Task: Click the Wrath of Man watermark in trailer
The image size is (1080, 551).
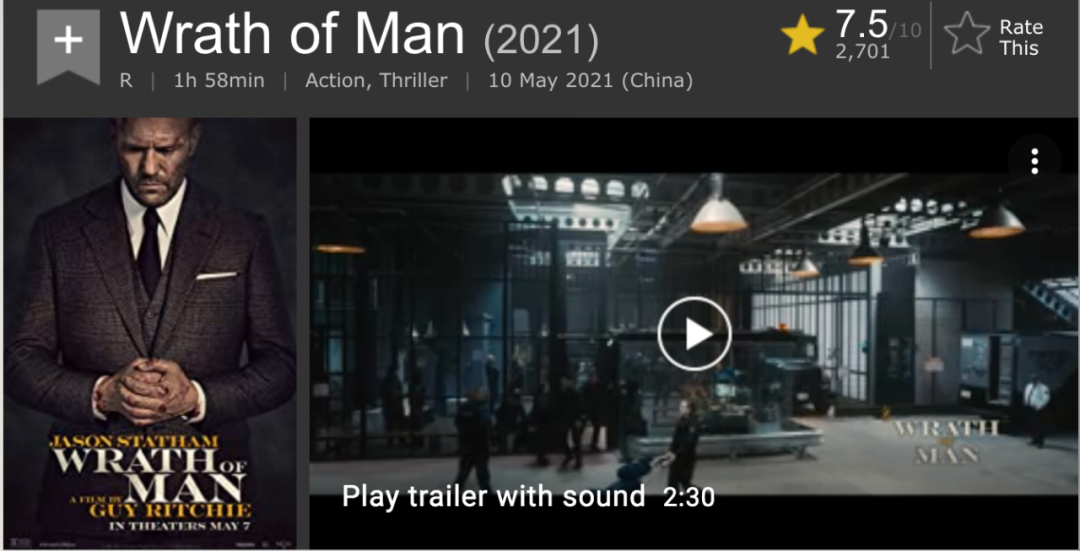Action: [x=947, y=441]
